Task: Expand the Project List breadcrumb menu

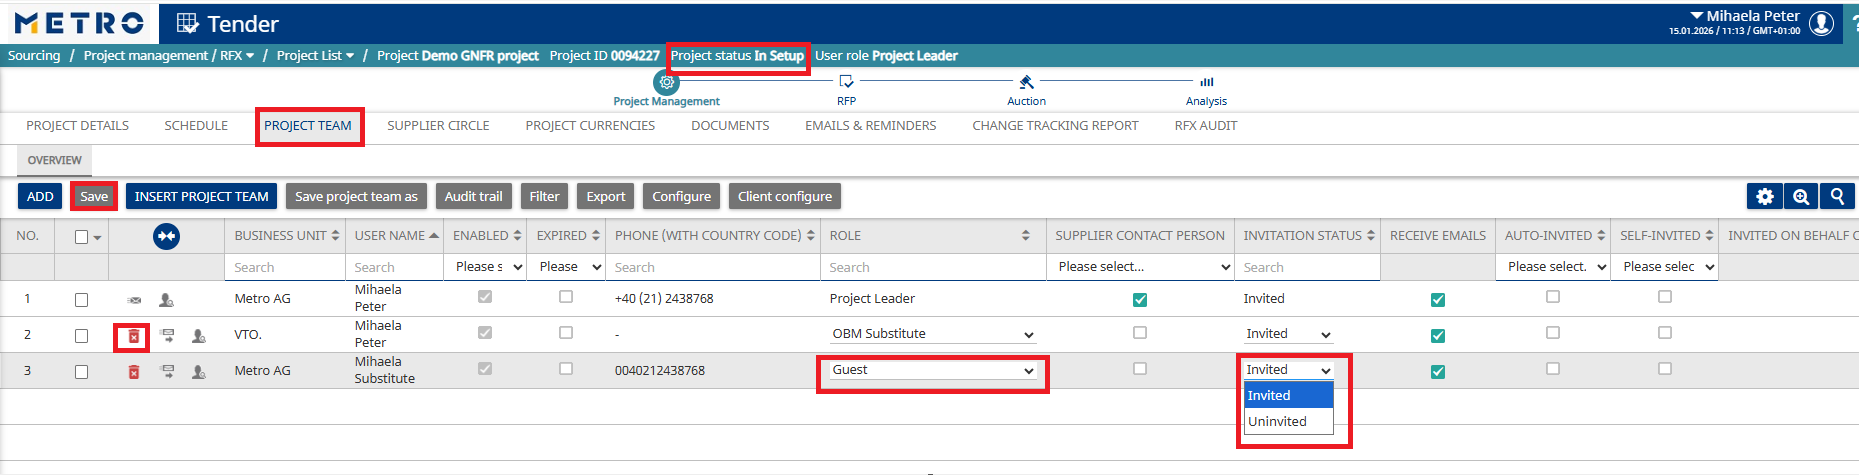Action: coord(349,56)
